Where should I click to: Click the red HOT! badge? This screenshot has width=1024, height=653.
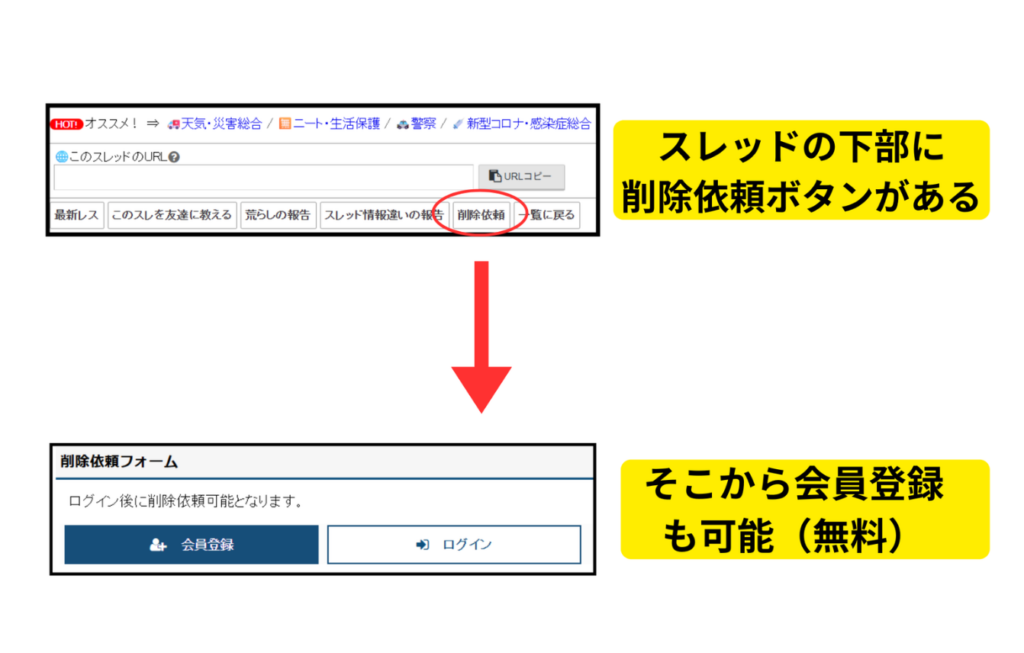(66, 124)
